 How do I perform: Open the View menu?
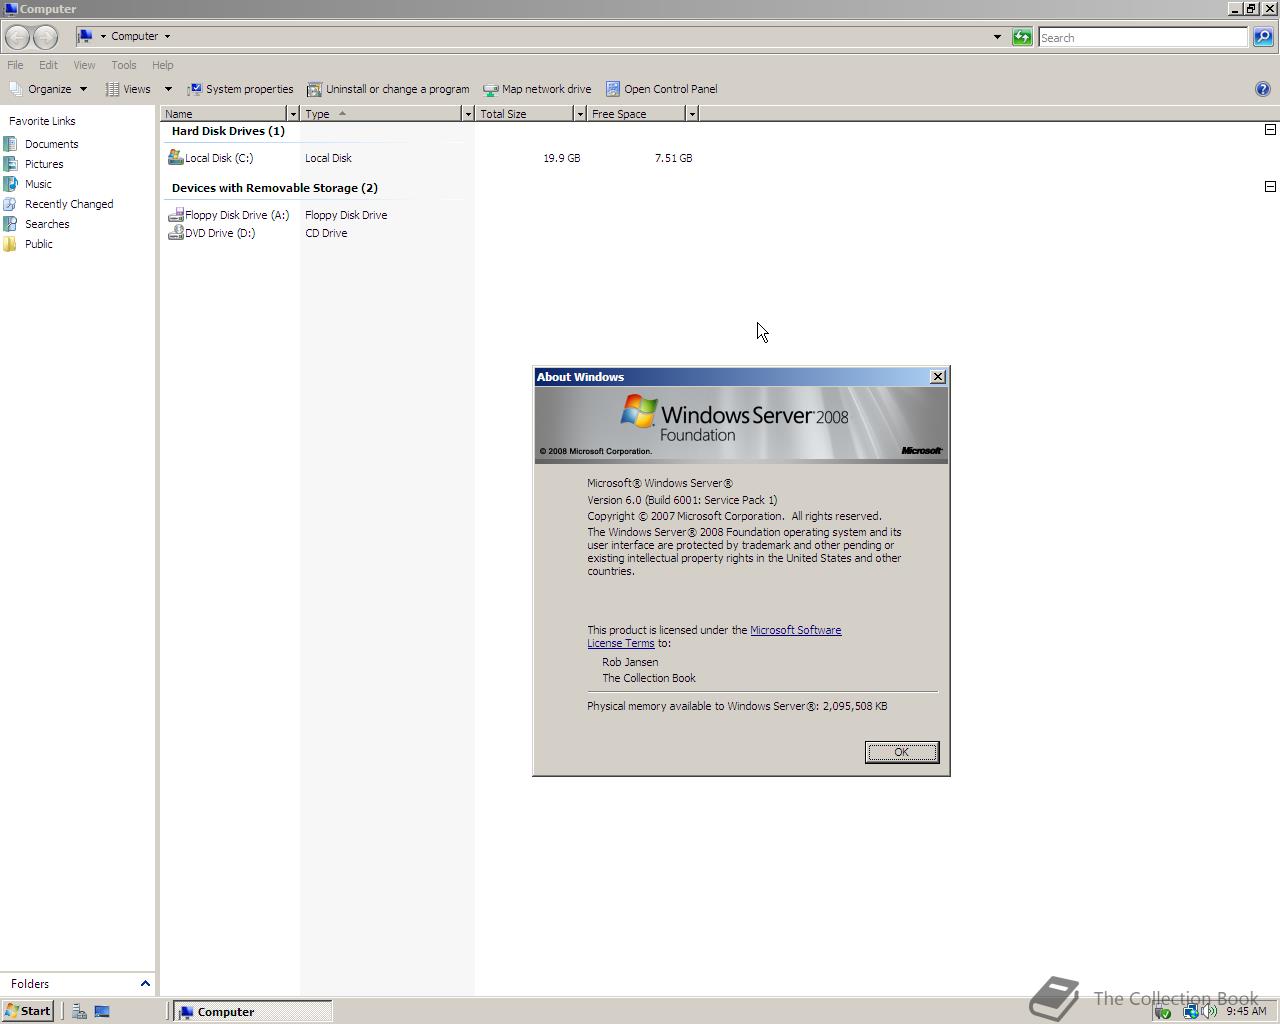pos(84,65)
